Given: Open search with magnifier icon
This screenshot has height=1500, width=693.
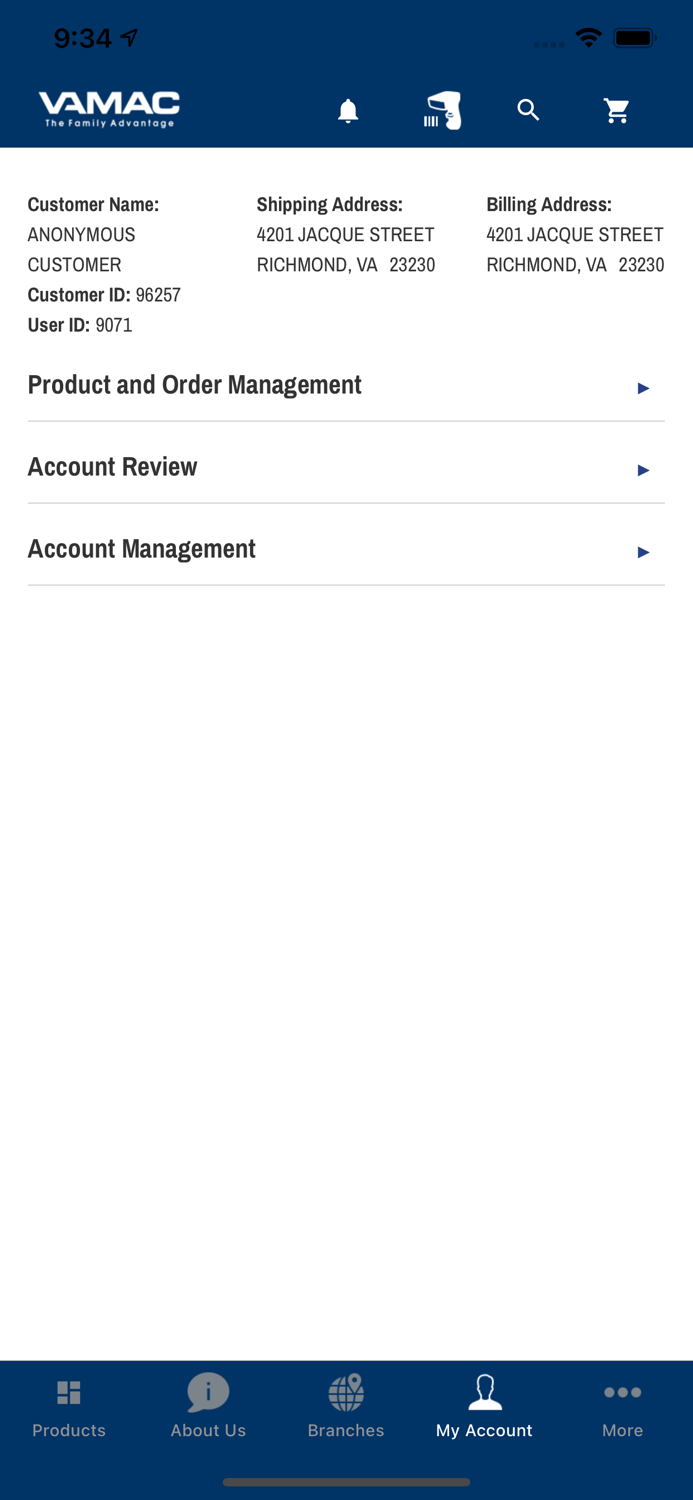Looking at the screenshot, I should [528, 110].
